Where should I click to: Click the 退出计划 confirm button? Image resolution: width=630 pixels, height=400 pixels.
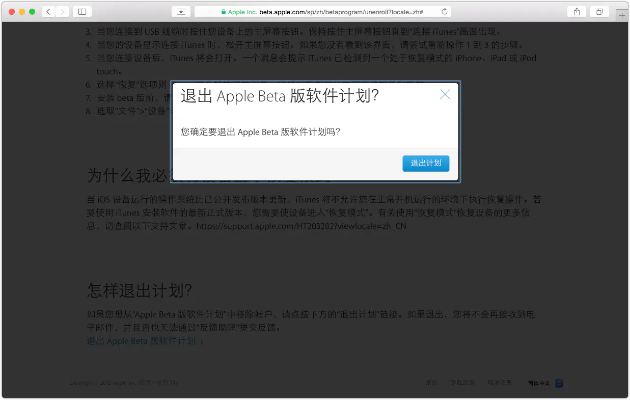coord(427,163)
